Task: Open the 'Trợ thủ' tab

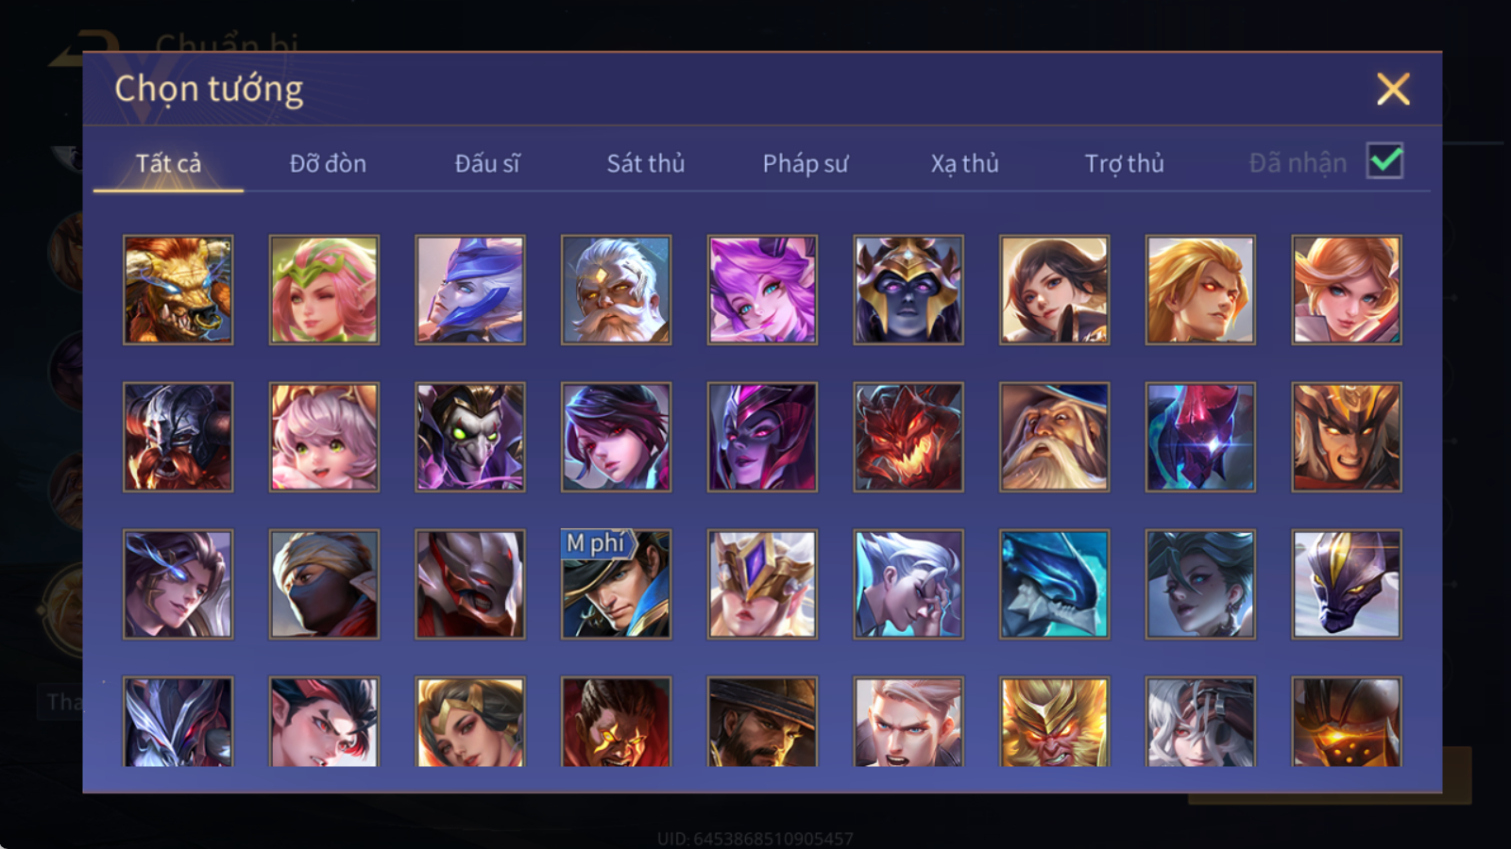Action: (1124, 163)
